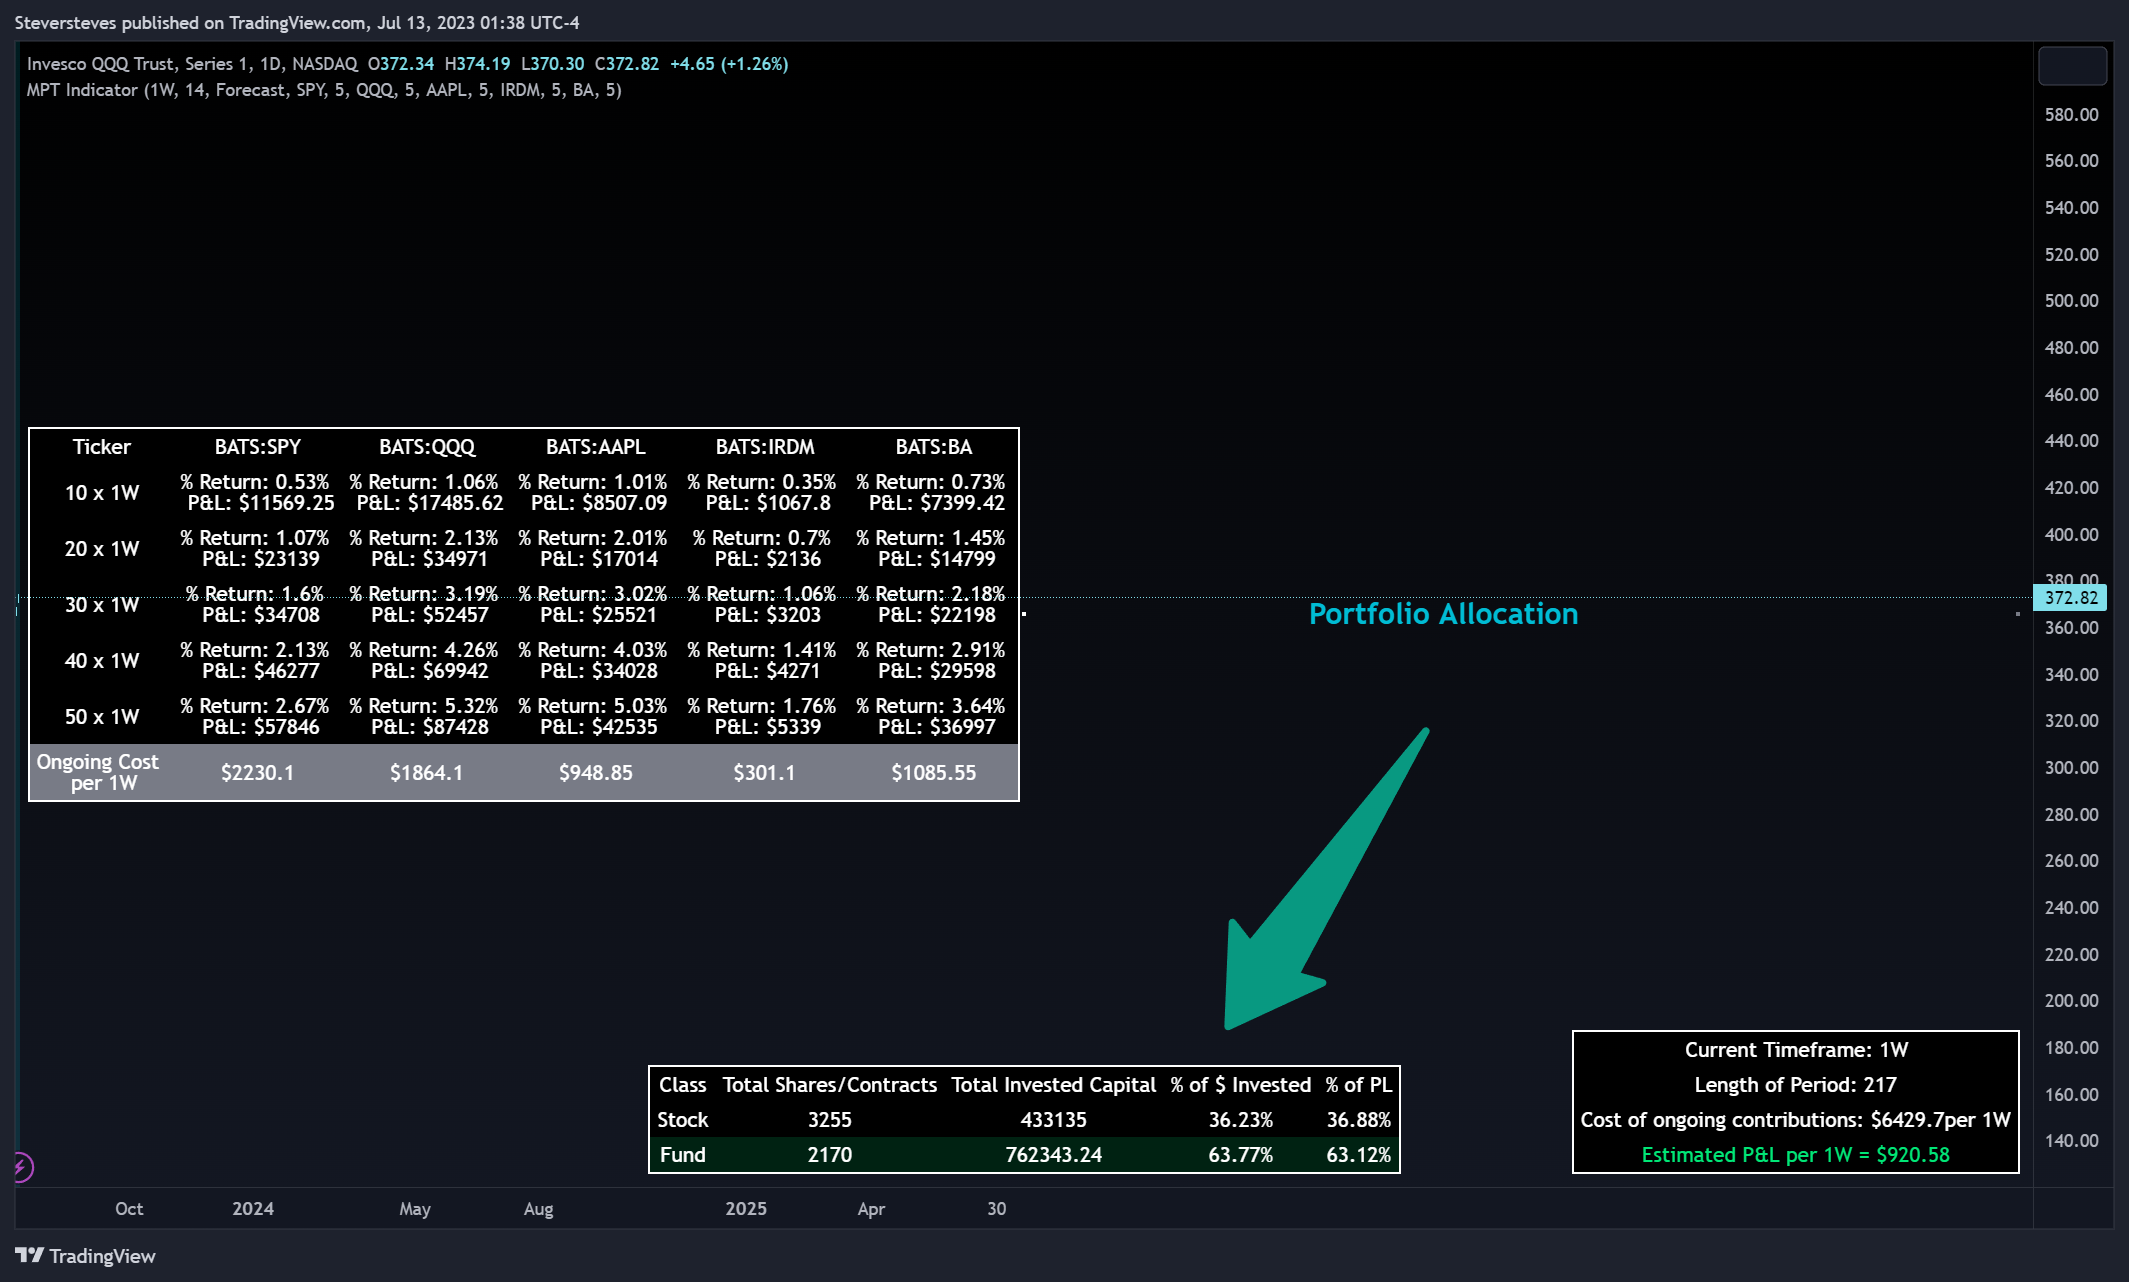Click the Aug label on time axis

[538, 1209]
